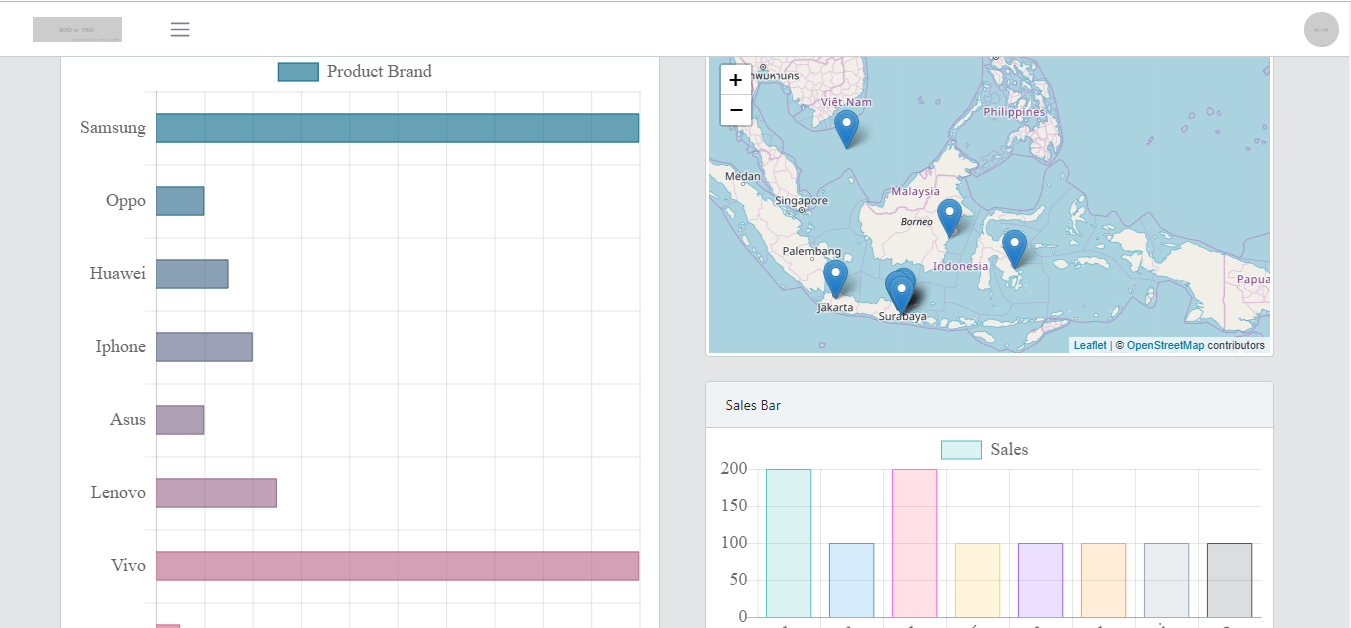Image resolution: width=1351 pixels, height=628 pixels.
Task: Click the Samsung bar in chart
Action: 397,128
